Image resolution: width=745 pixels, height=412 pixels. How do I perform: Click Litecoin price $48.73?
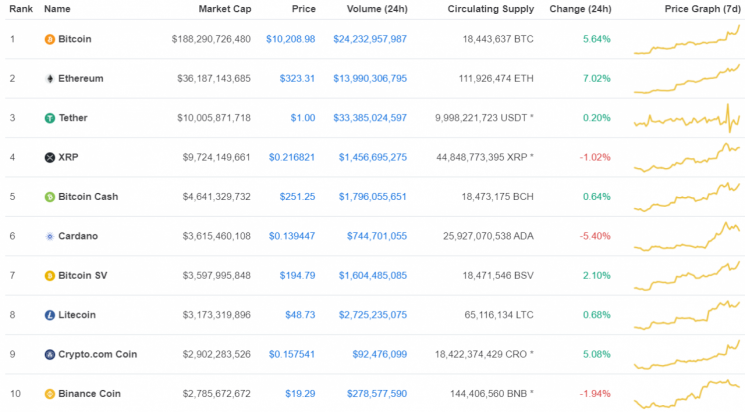(300, 315)
